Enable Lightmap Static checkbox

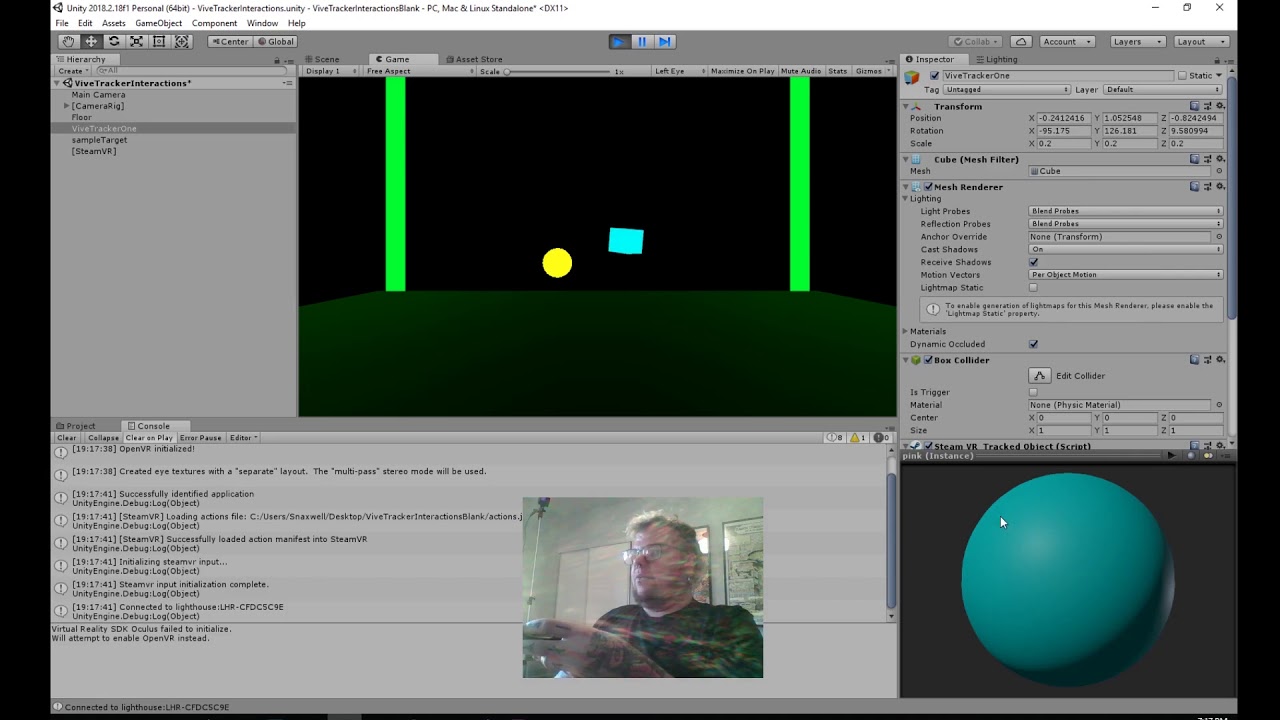[x=1034, y=288]
